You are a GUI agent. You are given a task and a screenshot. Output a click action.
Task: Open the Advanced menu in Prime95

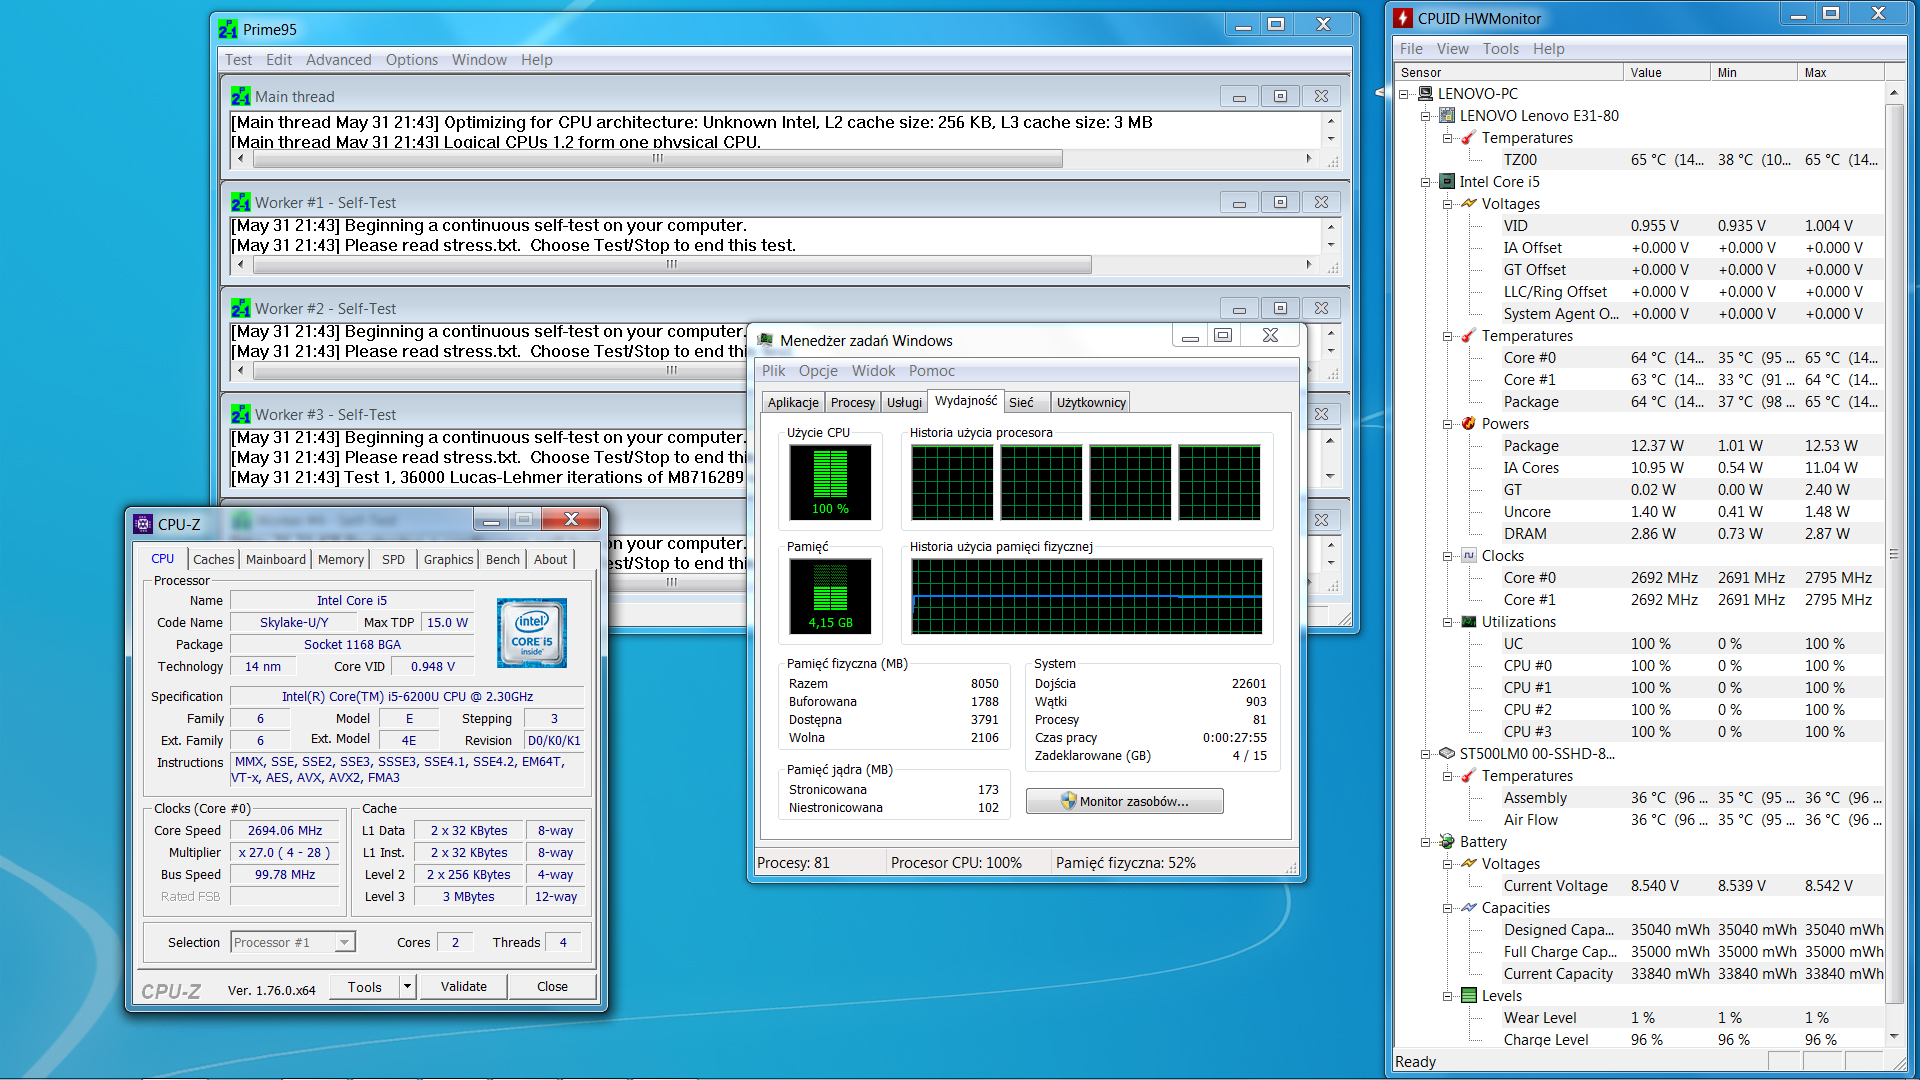pyautogui.click(x=338, y=60)
